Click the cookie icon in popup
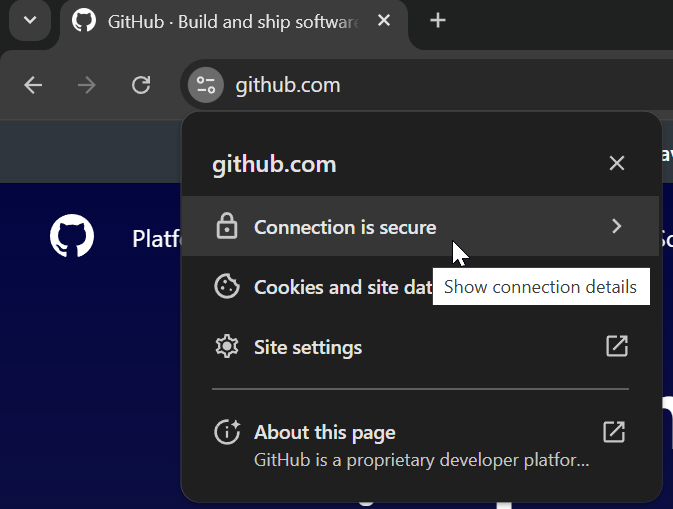Image resolution: width=673 pixels, height=509 pixels. point(227,286)
